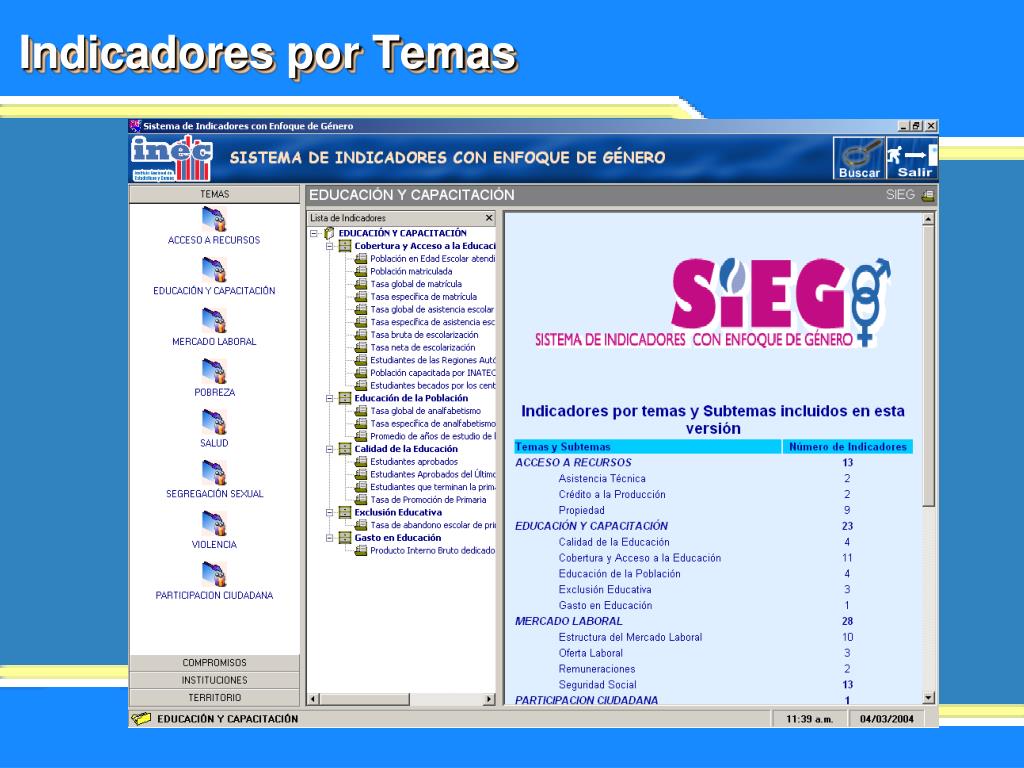
Task: Click icon of Población matriculada indicator
Action: click(x=360, y=272)
